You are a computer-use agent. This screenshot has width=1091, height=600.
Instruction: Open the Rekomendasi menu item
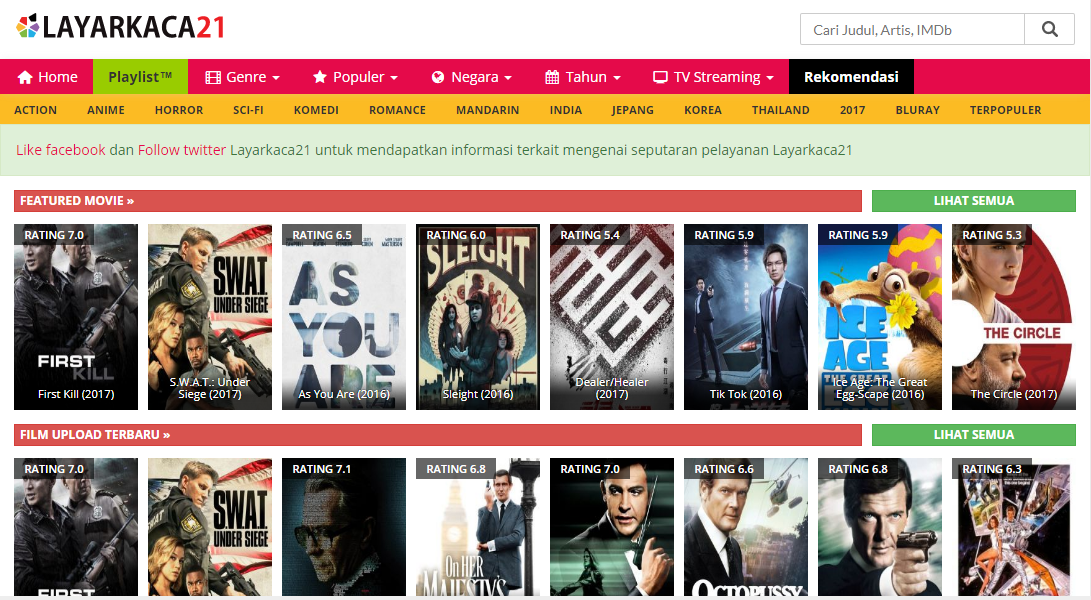click(x=851, y=77)
